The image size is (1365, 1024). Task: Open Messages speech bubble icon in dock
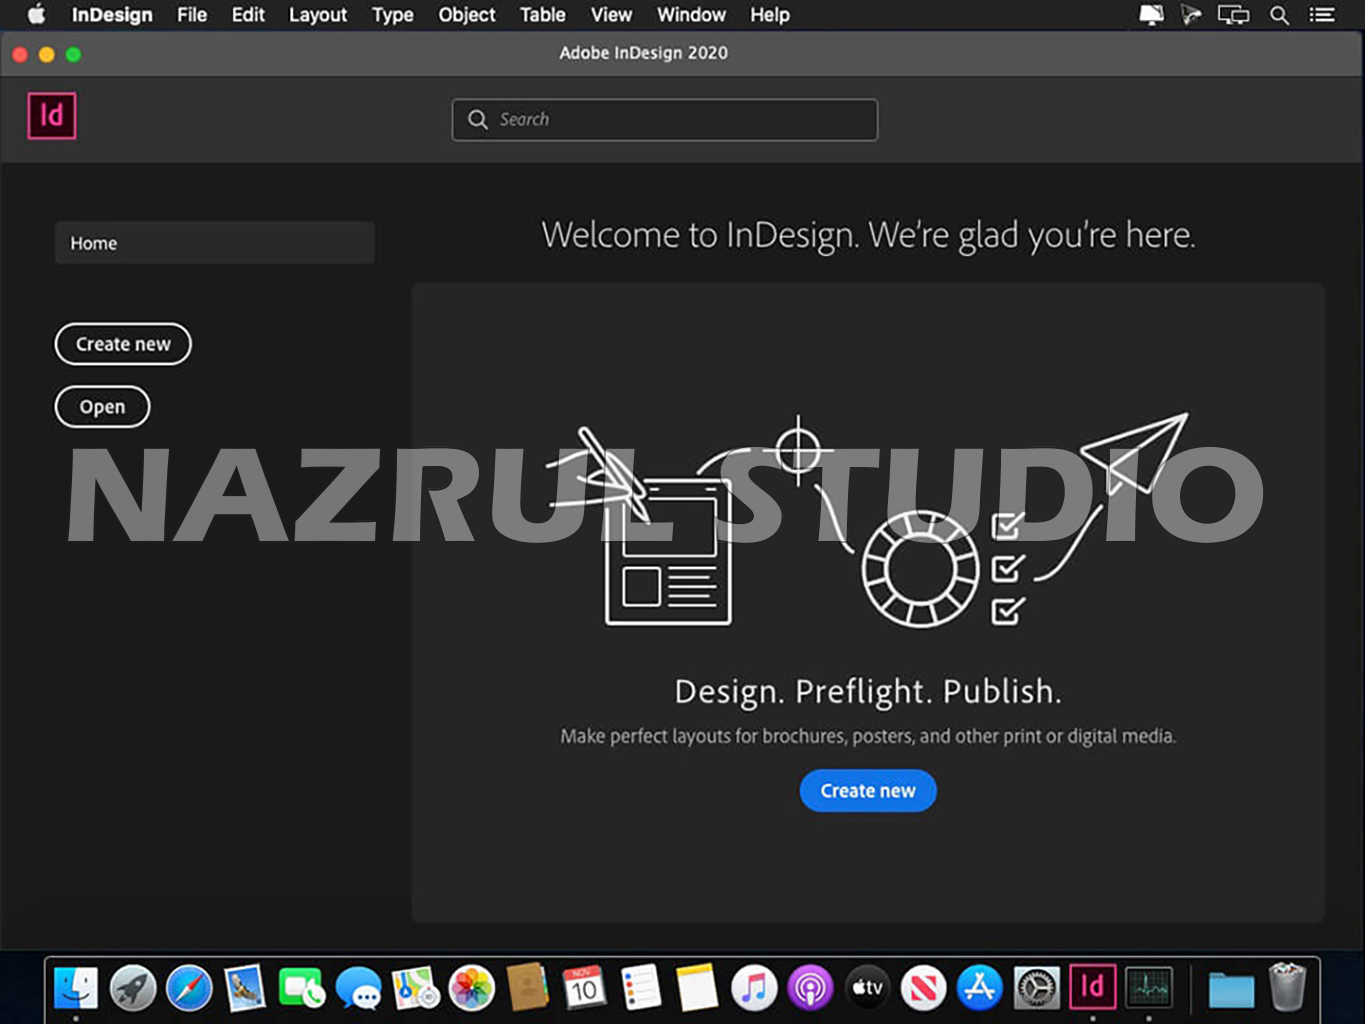click(x=358, y=989)
